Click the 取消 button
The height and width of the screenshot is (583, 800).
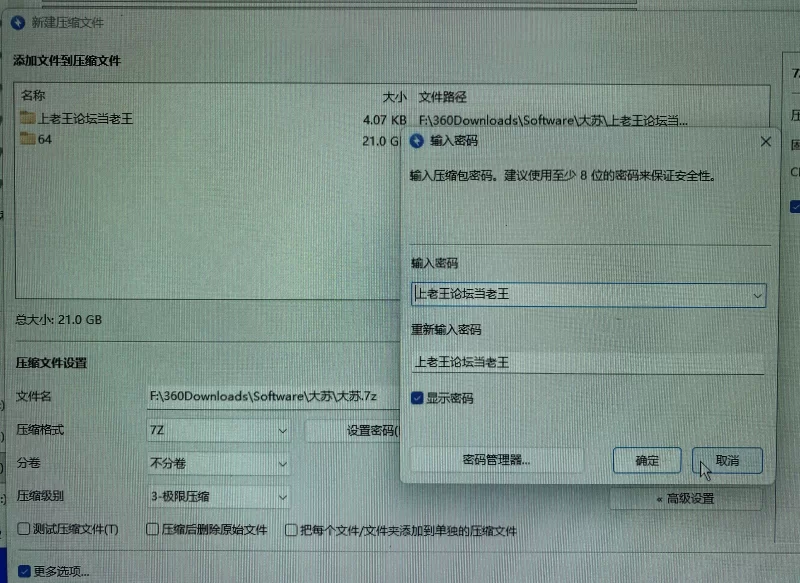(727, 460)
